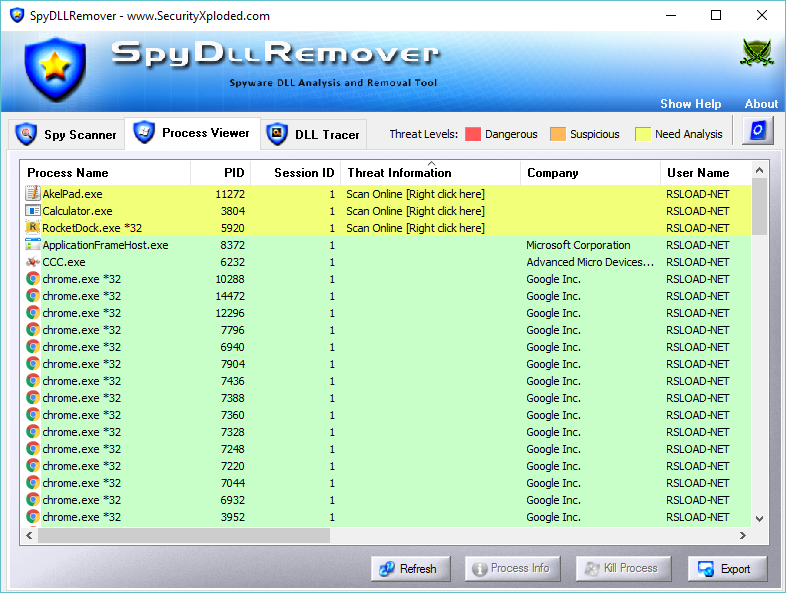Click horizontal scrollbar right arrow
The width and height of the screenshot is (786, 593).
[742, 535]
